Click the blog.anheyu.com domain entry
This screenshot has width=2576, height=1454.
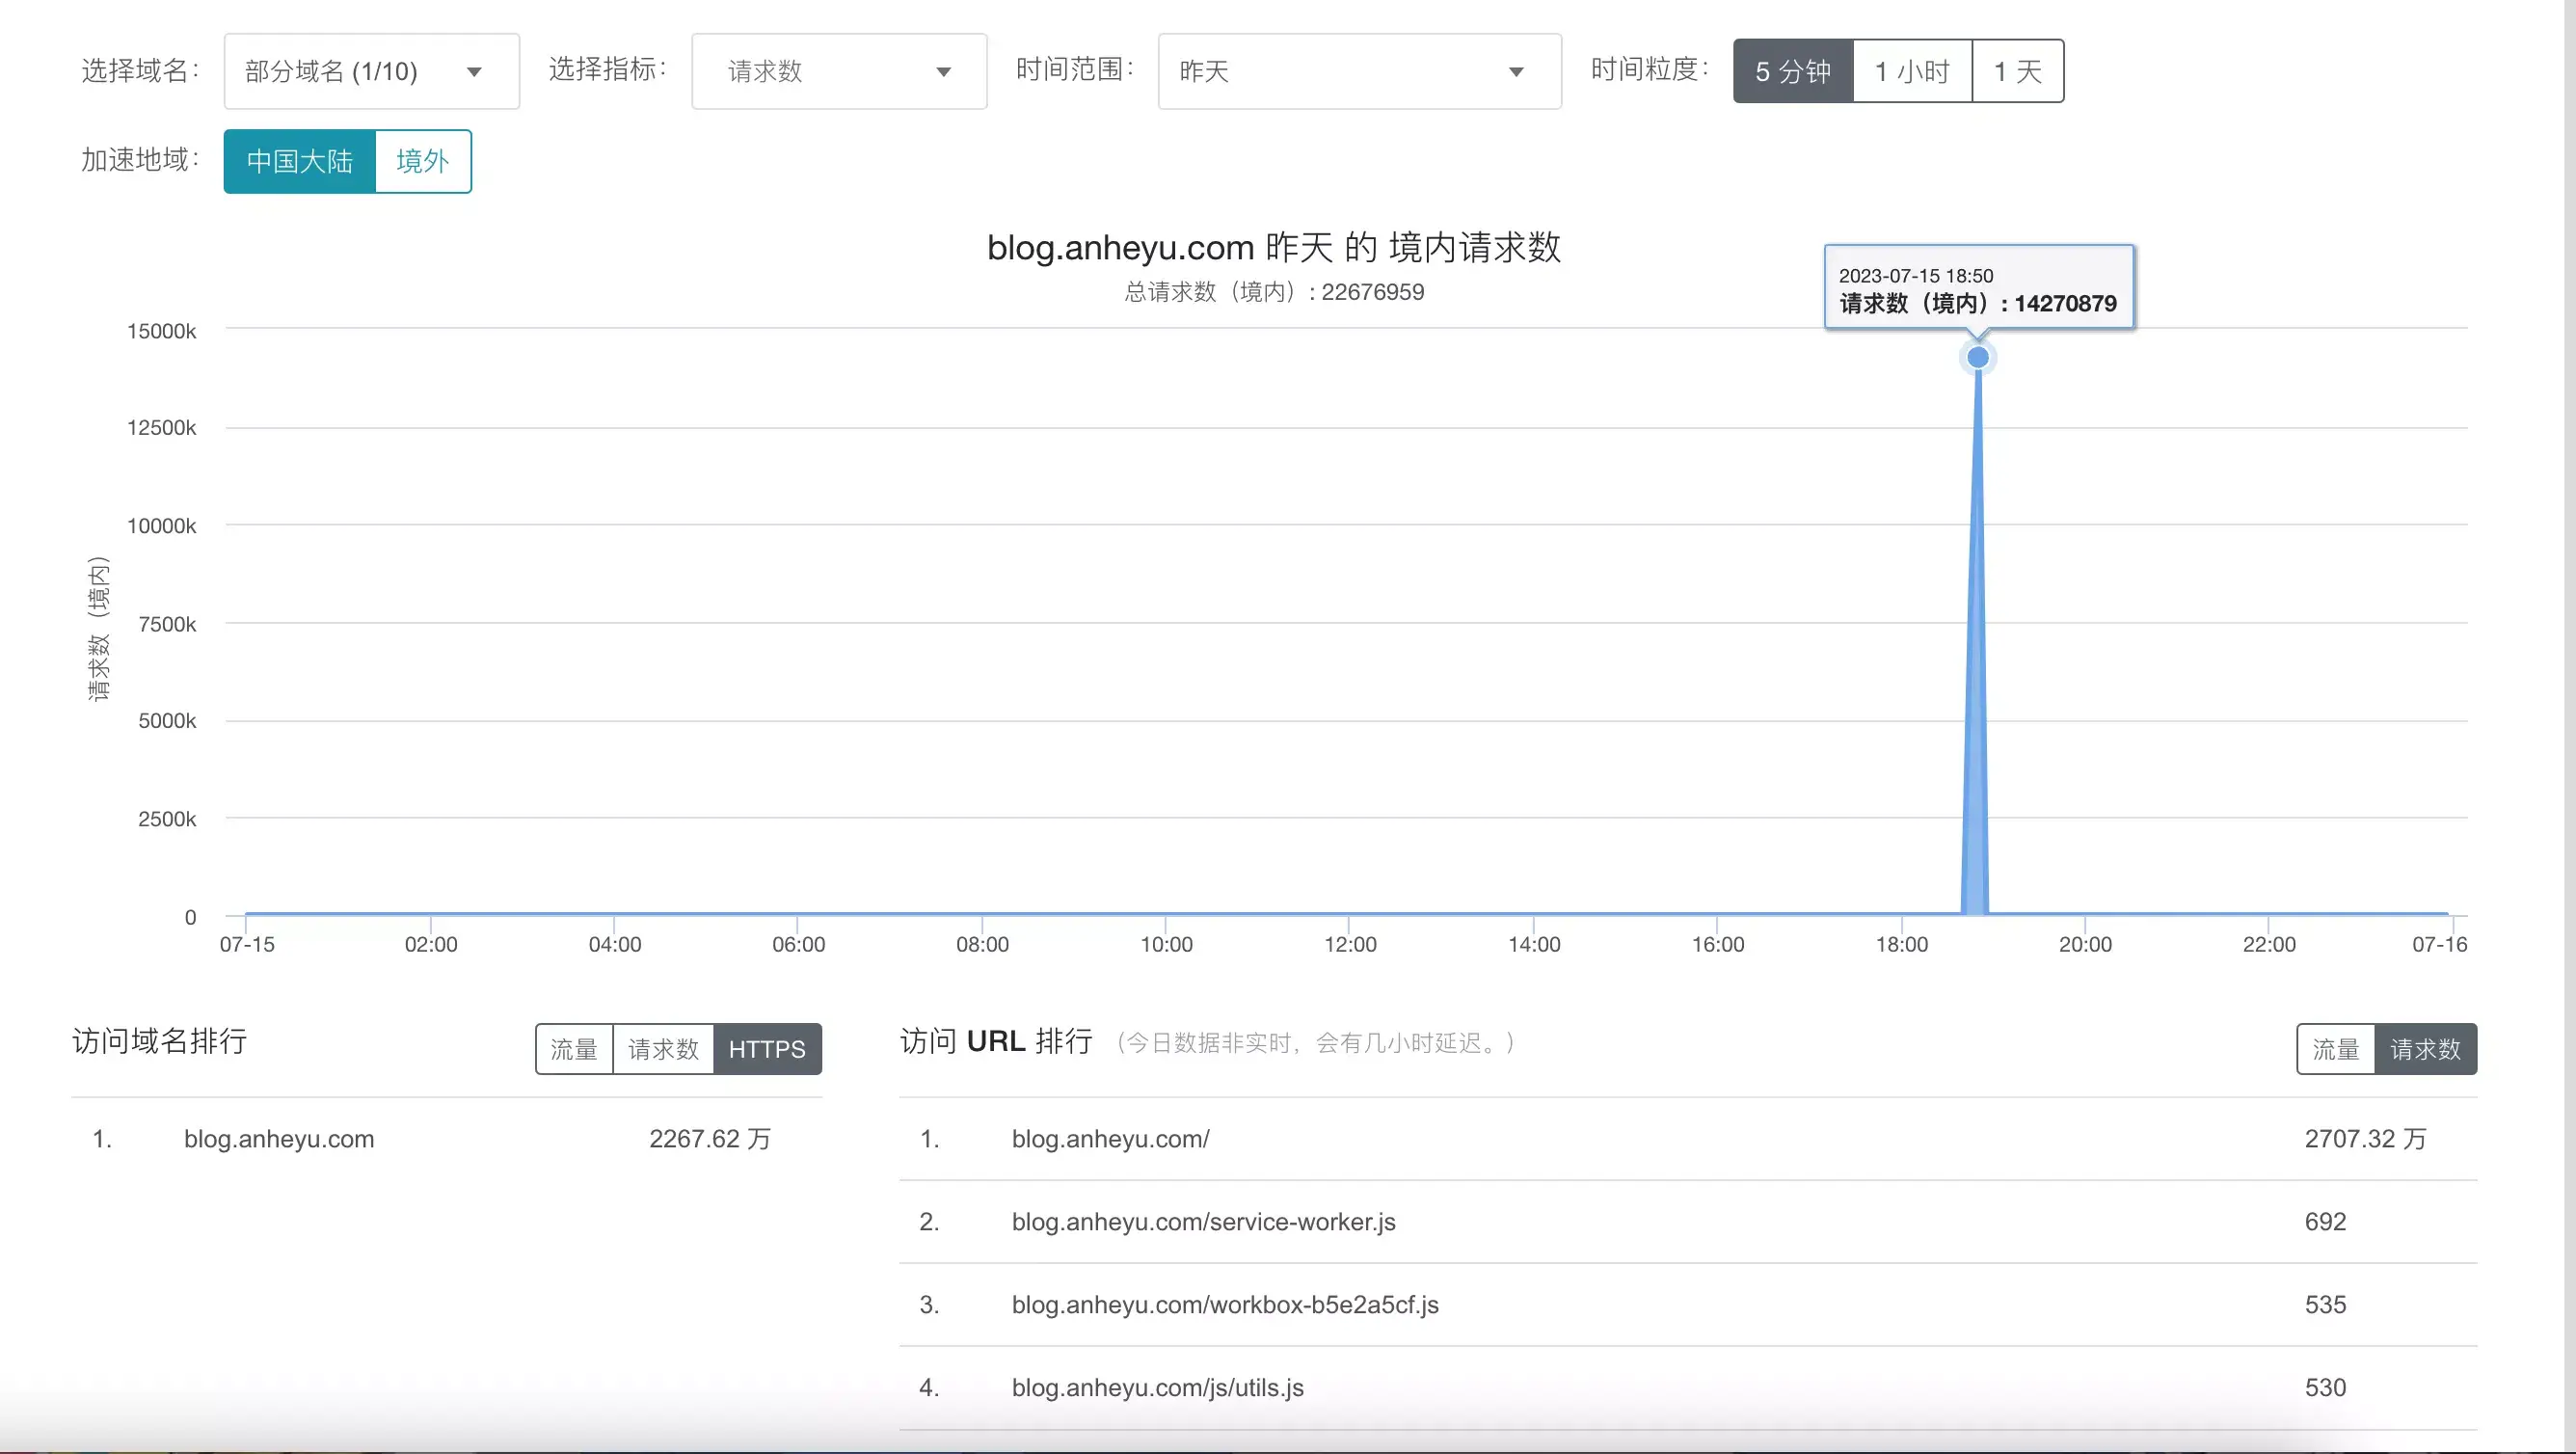(x=279, y=1139)
